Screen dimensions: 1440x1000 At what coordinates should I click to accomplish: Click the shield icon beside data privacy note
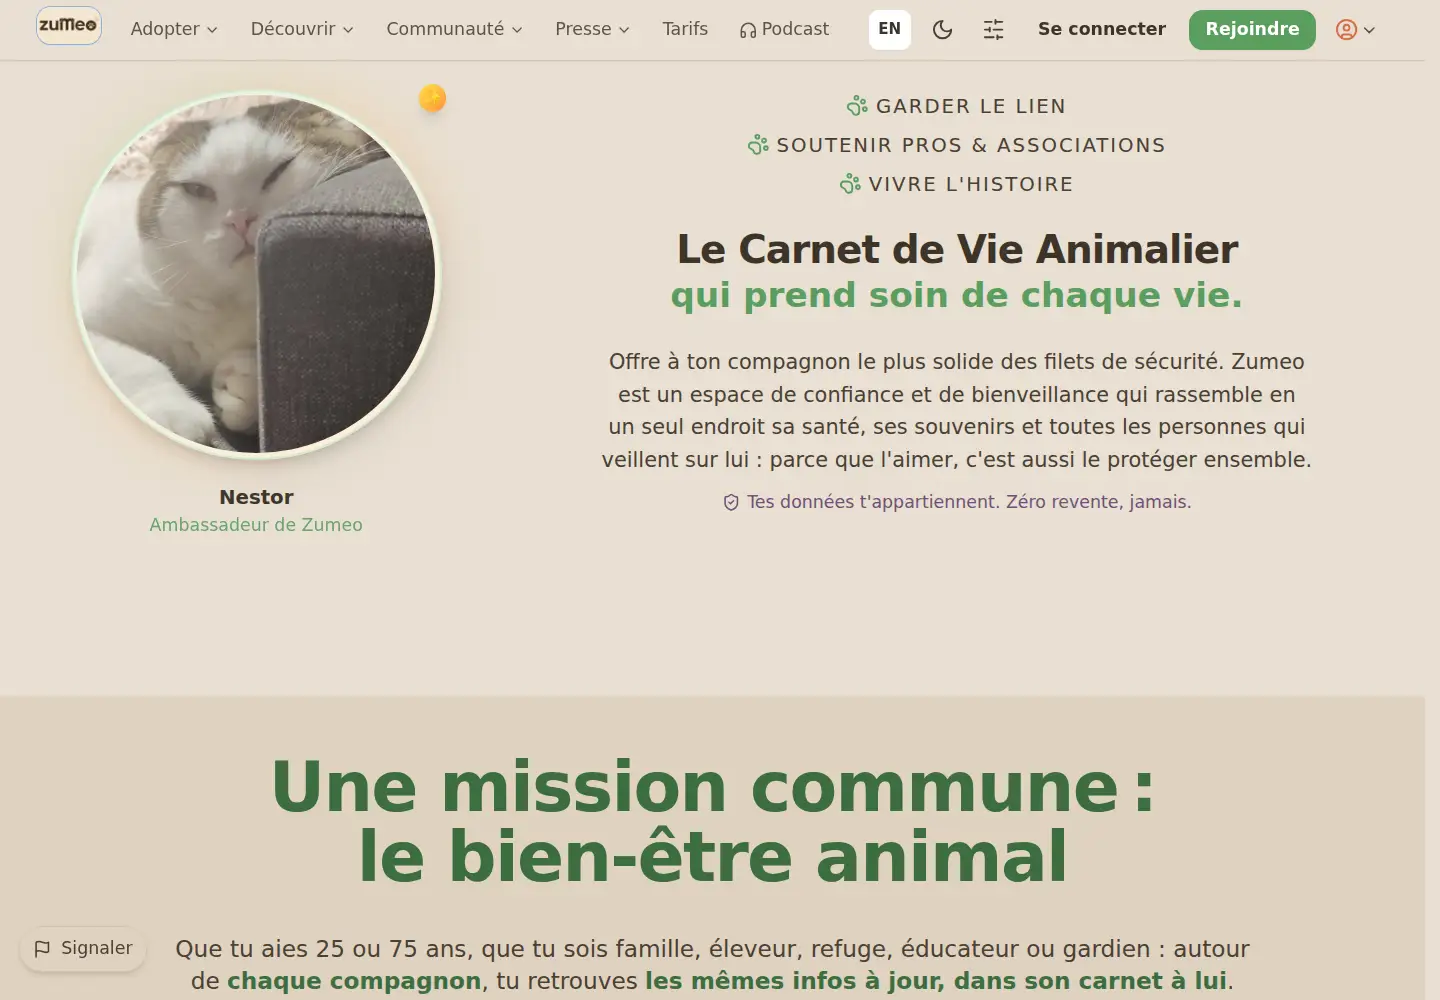[x=731, y=502]
